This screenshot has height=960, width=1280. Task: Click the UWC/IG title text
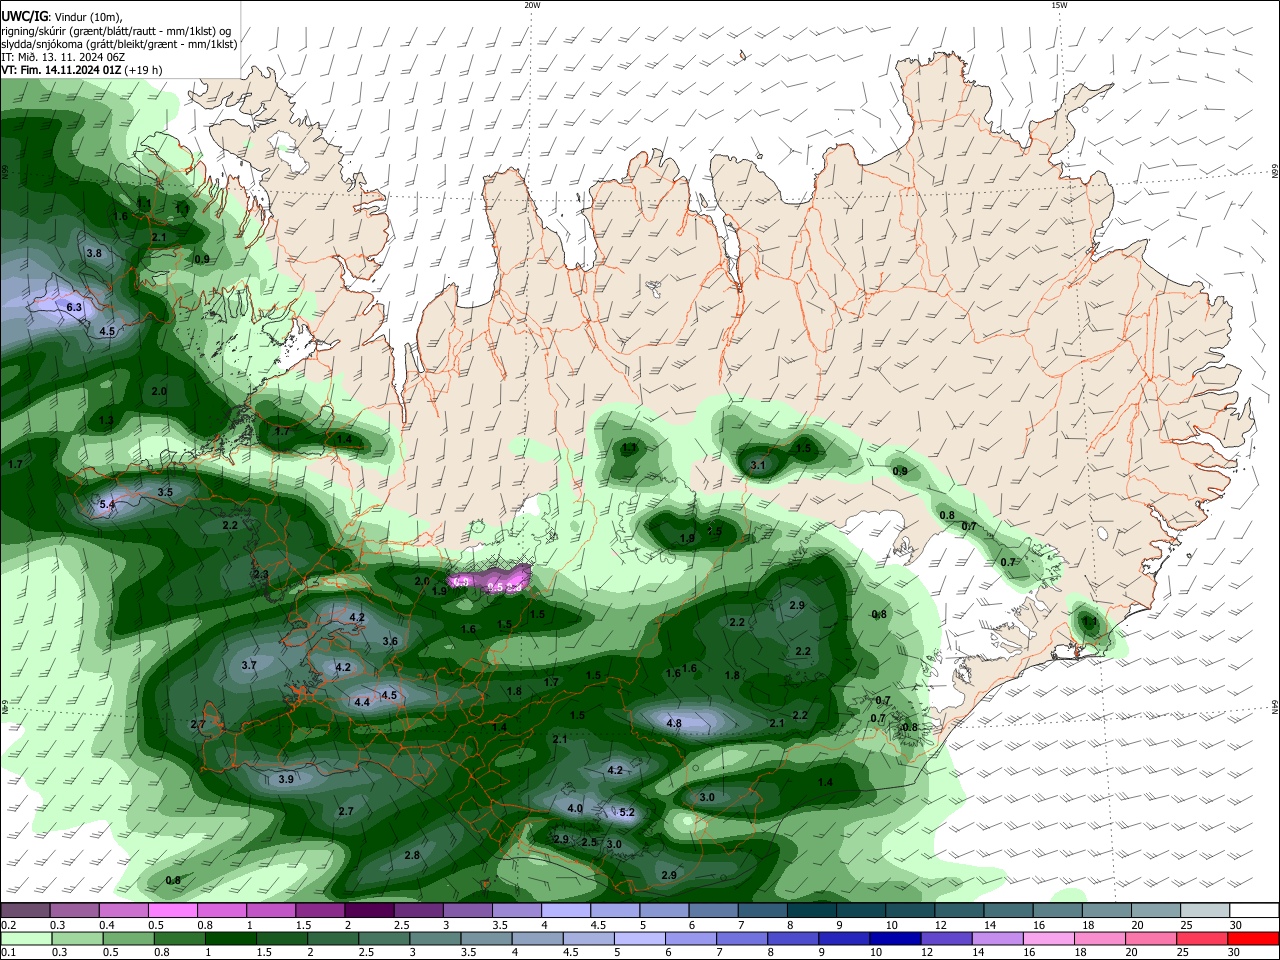click(24, 17)
